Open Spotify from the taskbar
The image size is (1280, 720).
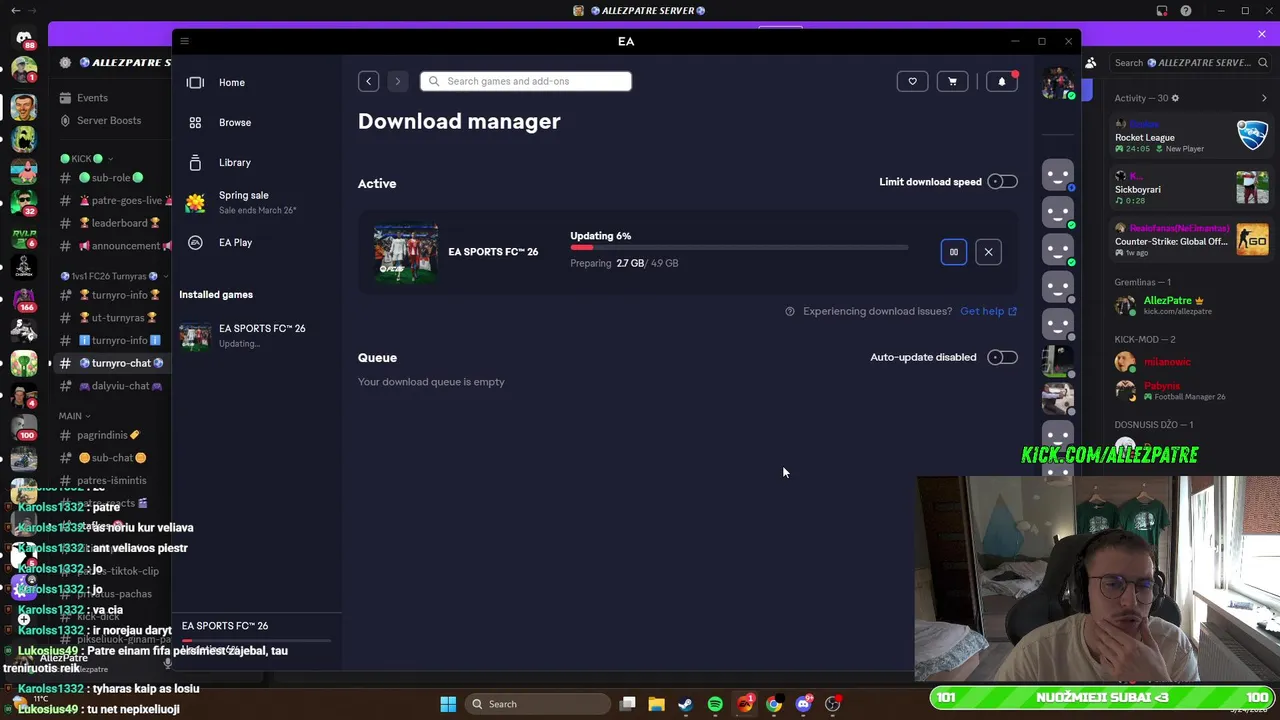715,704
